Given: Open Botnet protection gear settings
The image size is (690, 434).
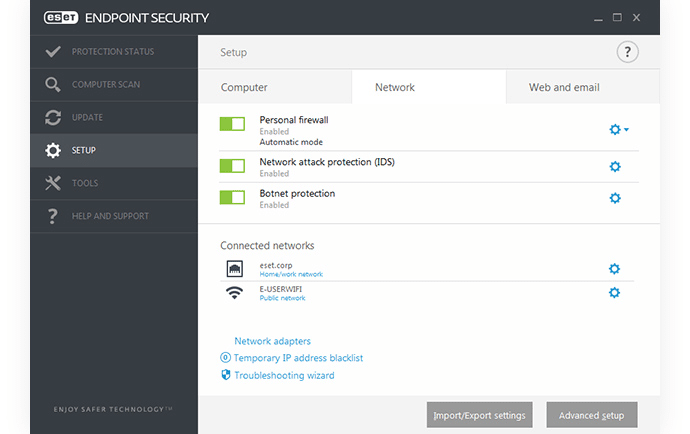Looking at the screenshot, I should (615, 198).
